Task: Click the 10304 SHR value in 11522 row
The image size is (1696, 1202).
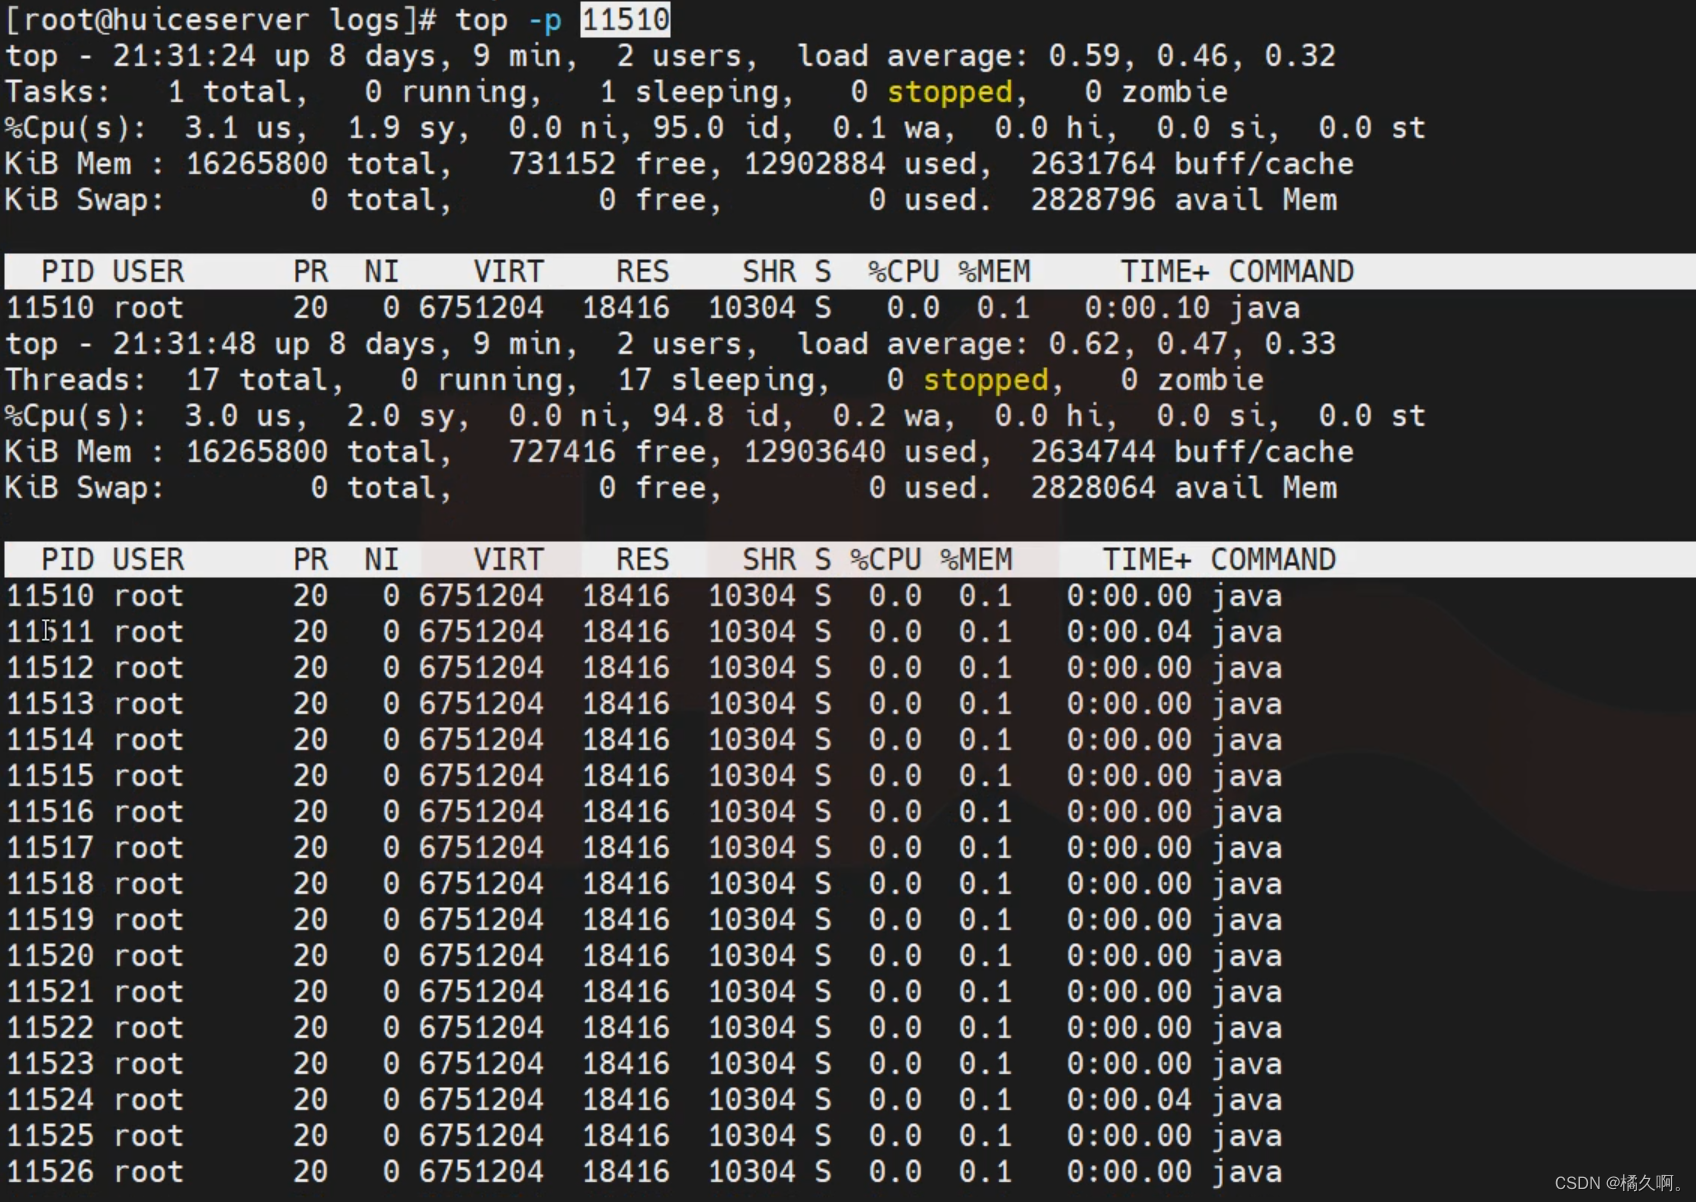Action: (x=752, y=1027)
